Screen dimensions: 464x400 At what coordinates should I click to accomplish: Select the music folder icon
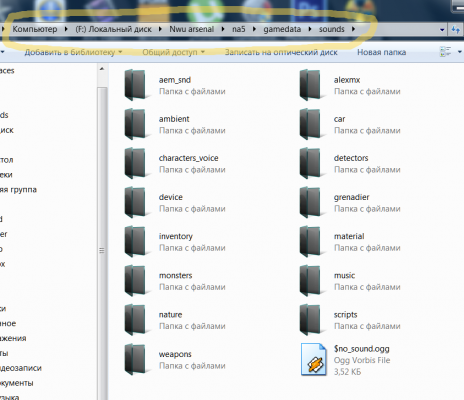(x=310, y=281)
